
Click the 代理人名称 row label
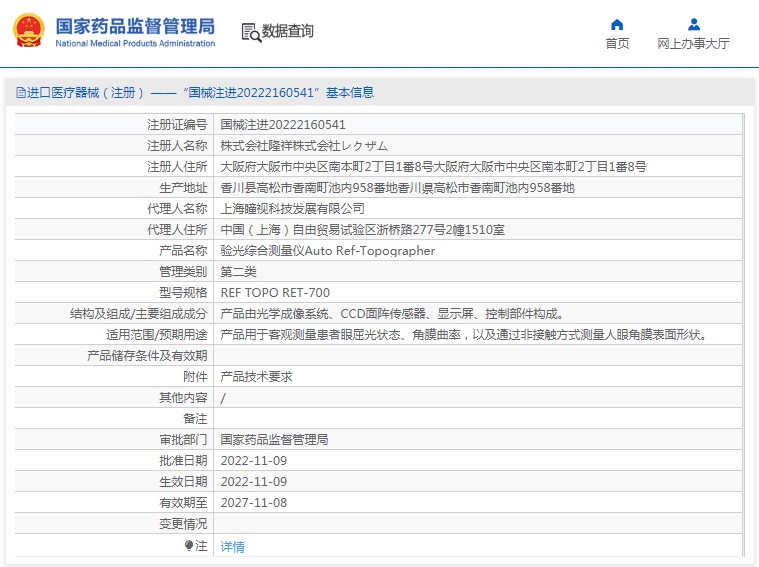tap(177, 209)
